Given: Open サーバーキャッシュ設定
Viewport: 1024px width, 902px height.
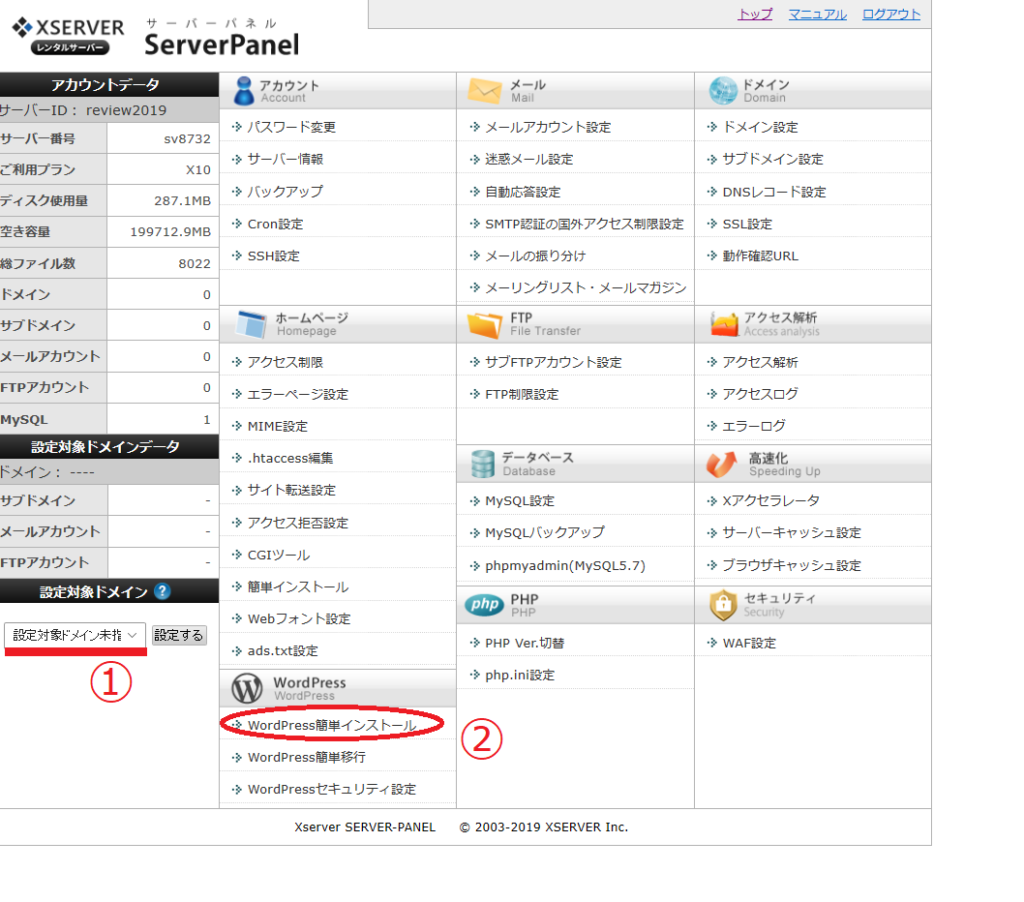Looking at the screenshot, I should (792, 533).
